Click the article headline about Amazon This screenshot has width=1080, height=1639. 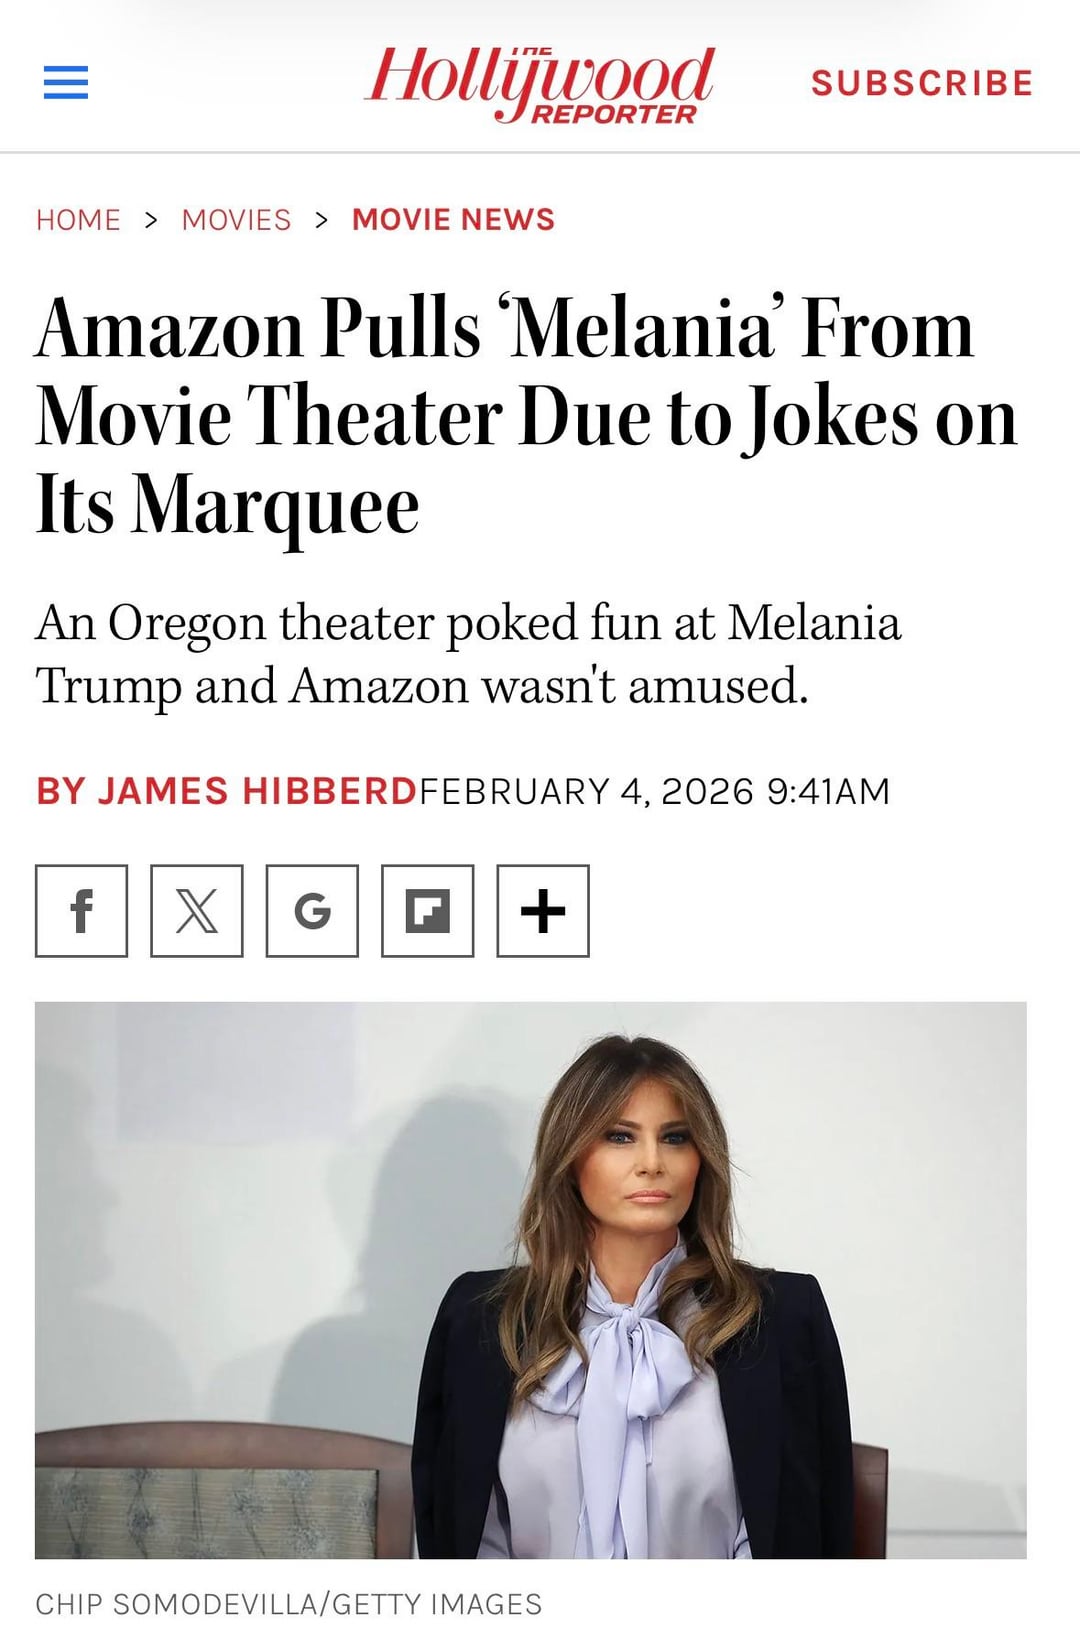525,415
